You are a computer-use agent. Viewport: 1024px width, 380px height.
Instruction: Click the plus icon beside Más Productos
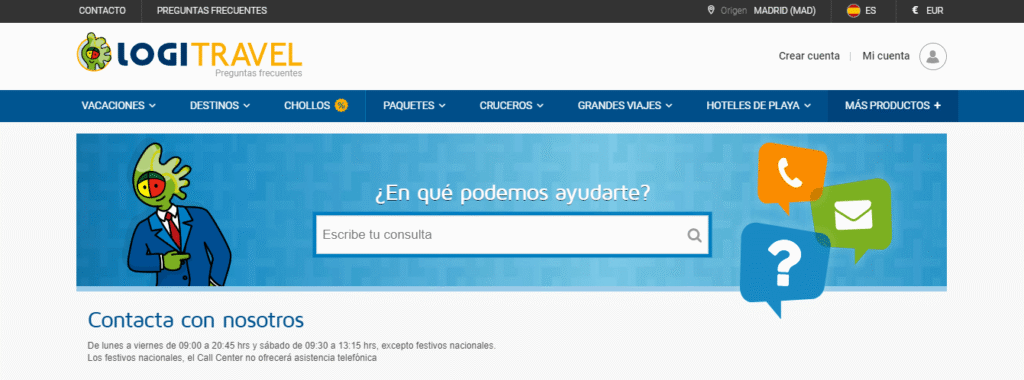pyautogui.click(x=937, y=106)
